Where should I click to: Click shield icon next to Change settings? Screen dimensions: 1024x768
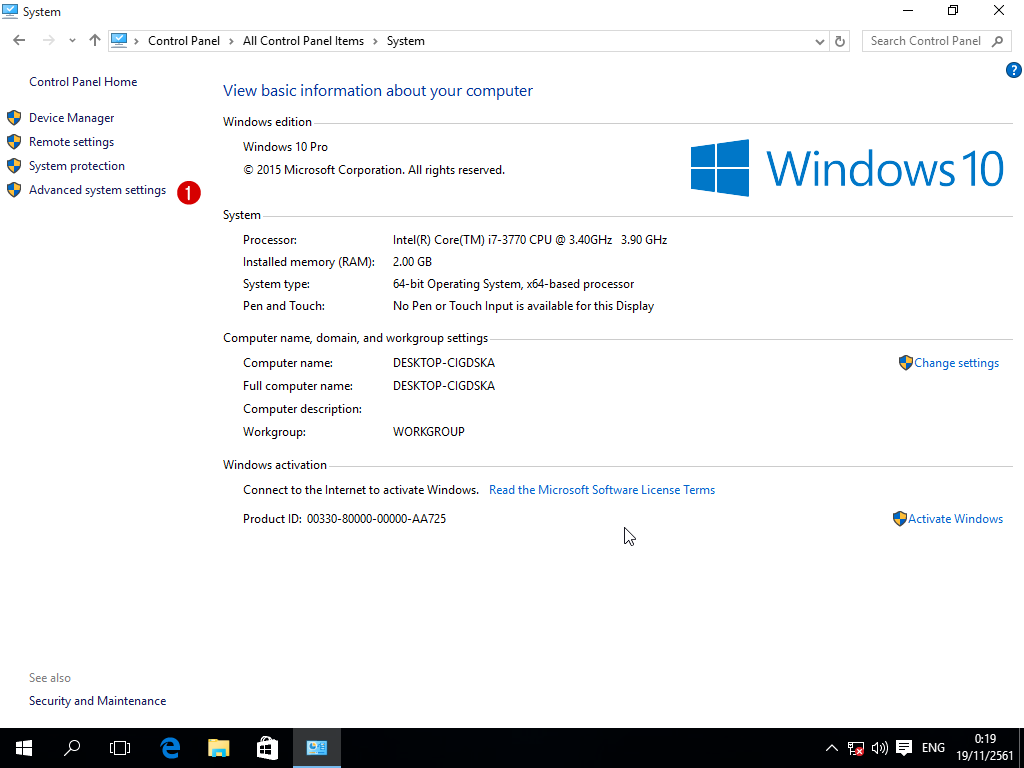tap(906, 363)
